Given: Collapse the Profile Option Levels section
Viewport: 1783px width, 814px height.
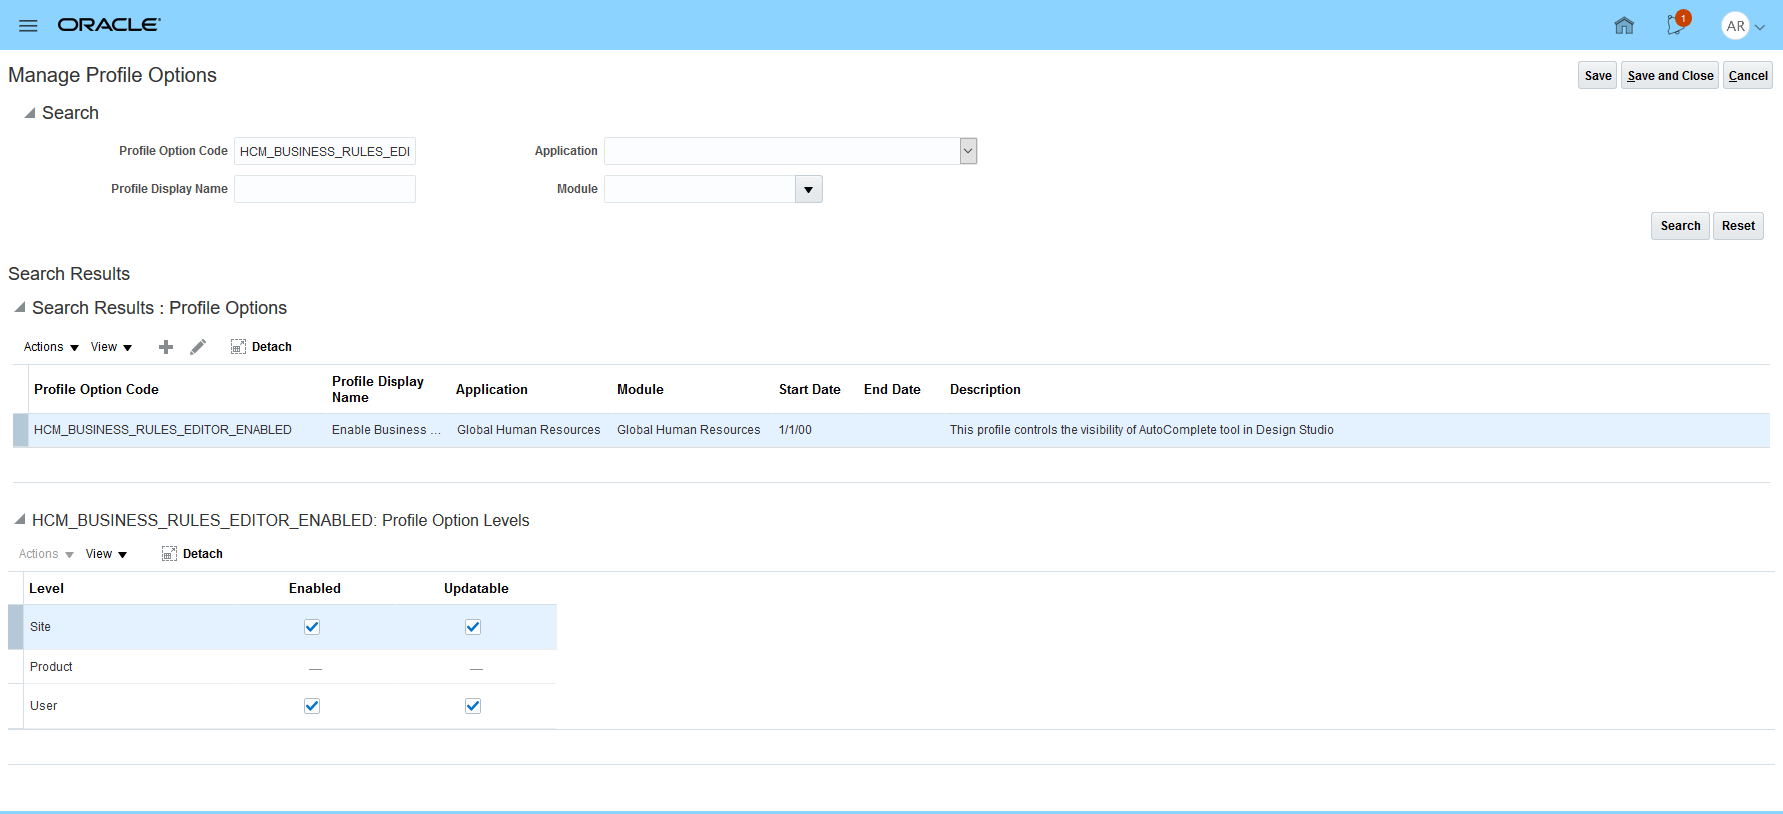Looking at the screenshot, I should coord(19,519).
